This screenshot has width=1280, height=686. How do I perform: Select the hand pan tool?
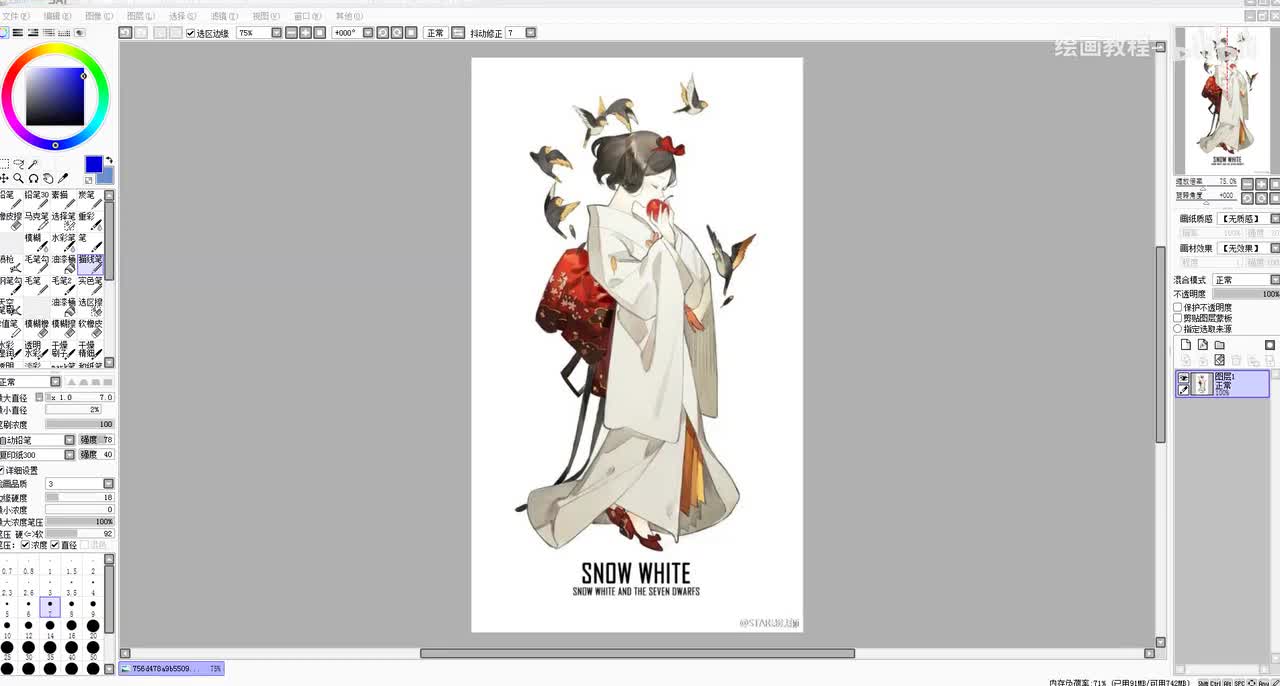click(x=47, y=179)
